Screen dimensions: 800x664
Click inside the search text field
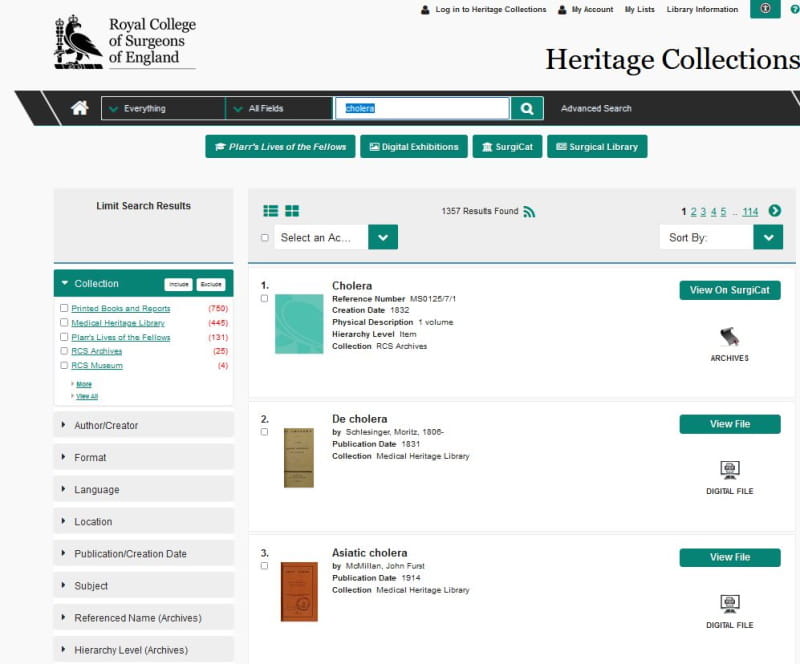point(423,107)
